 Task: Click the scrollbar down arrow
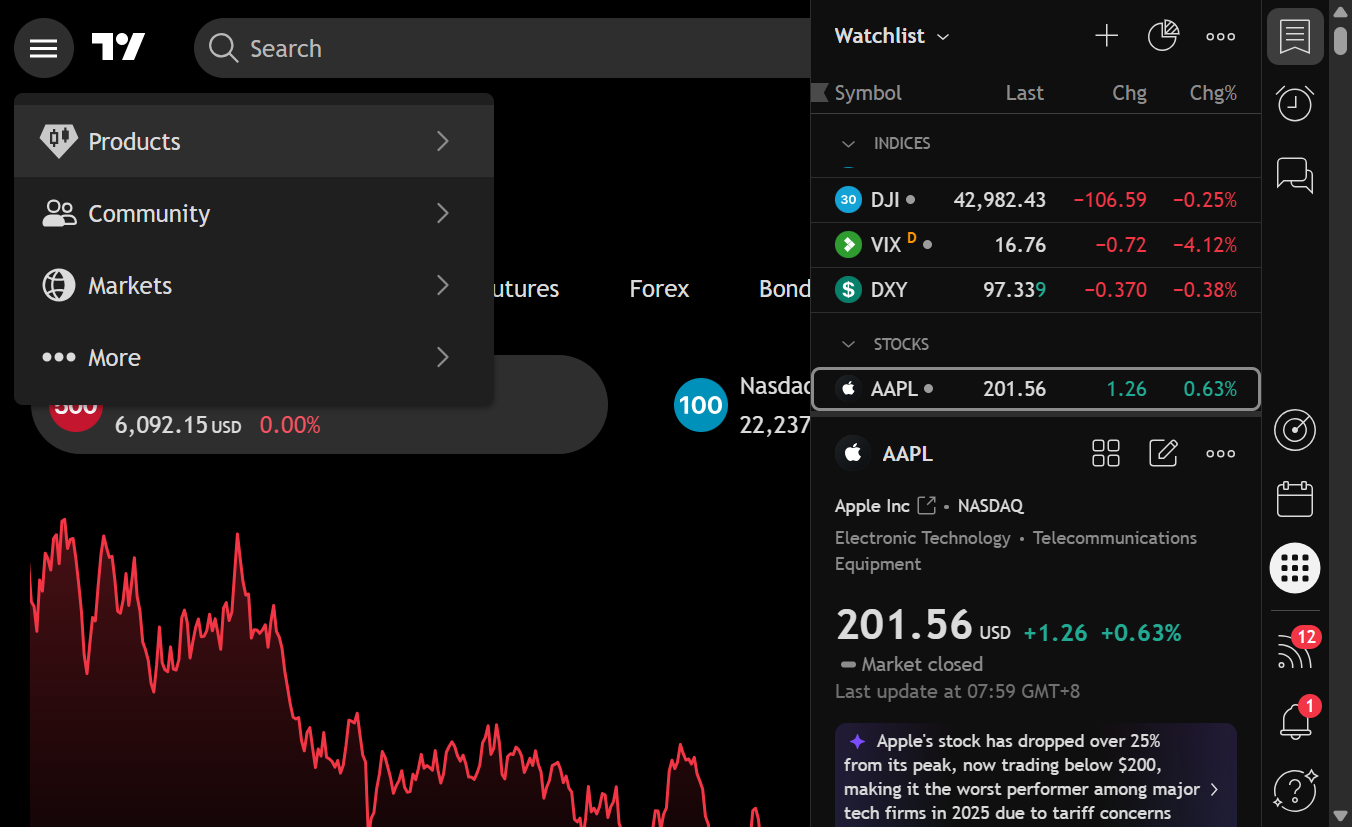click(1342, 816)
